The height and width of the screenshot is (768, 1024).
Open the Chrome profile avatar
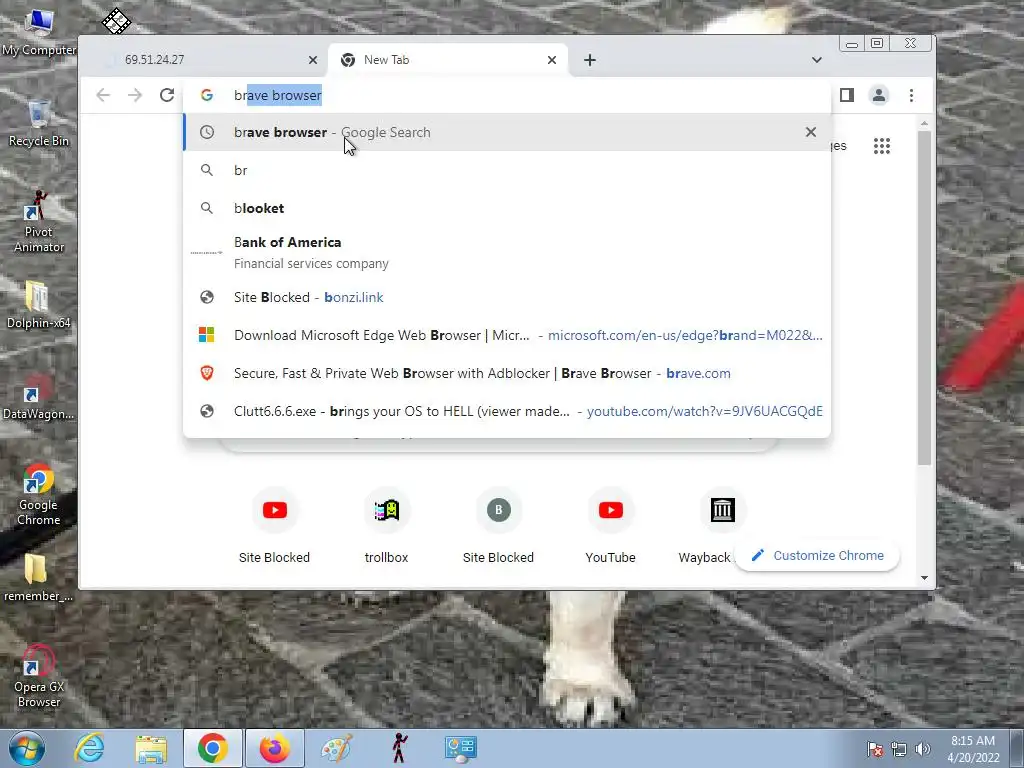tap(879, 95)
